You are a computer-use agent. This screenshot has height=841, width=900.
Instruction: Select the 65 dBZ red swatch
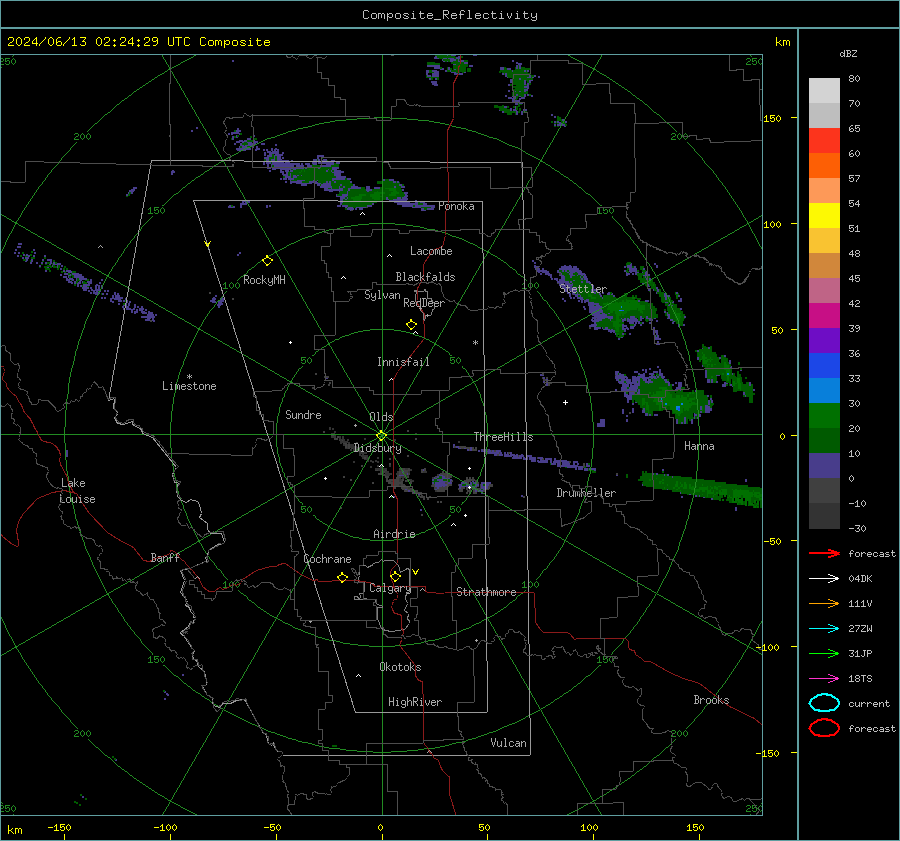point(824,140)
